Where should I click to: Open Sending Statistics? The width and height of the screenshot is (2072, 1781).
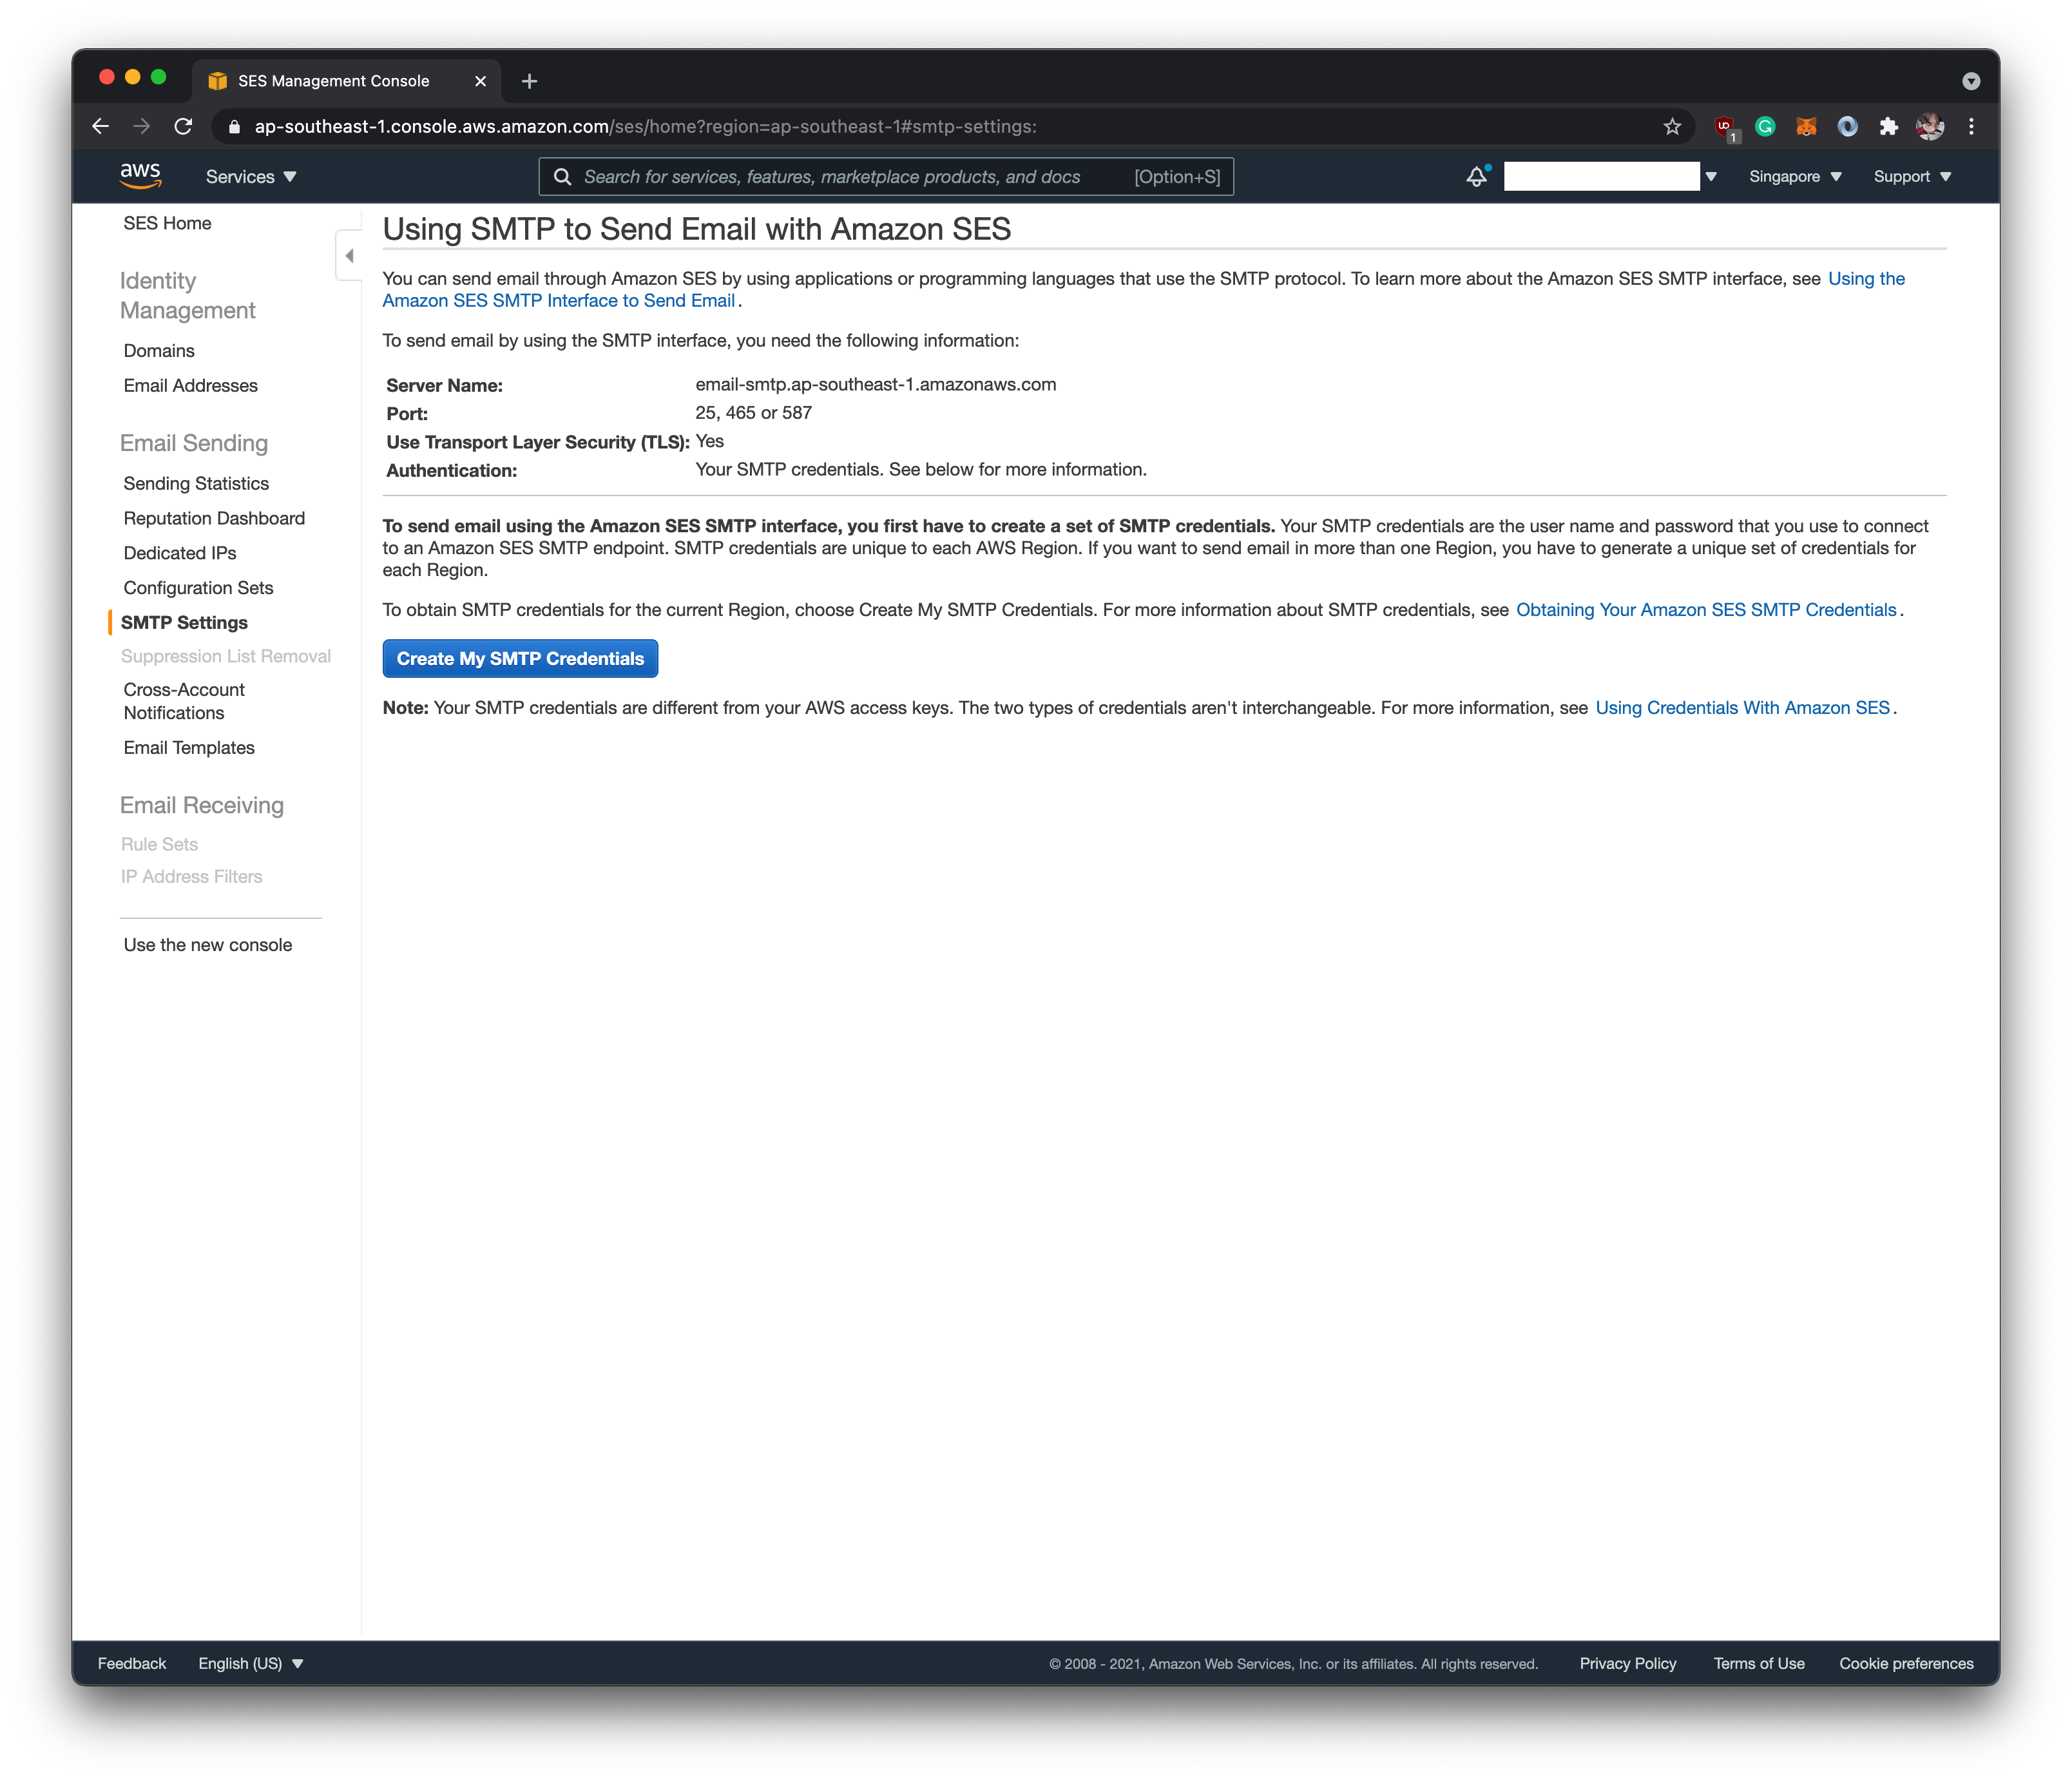coord(196,484)
